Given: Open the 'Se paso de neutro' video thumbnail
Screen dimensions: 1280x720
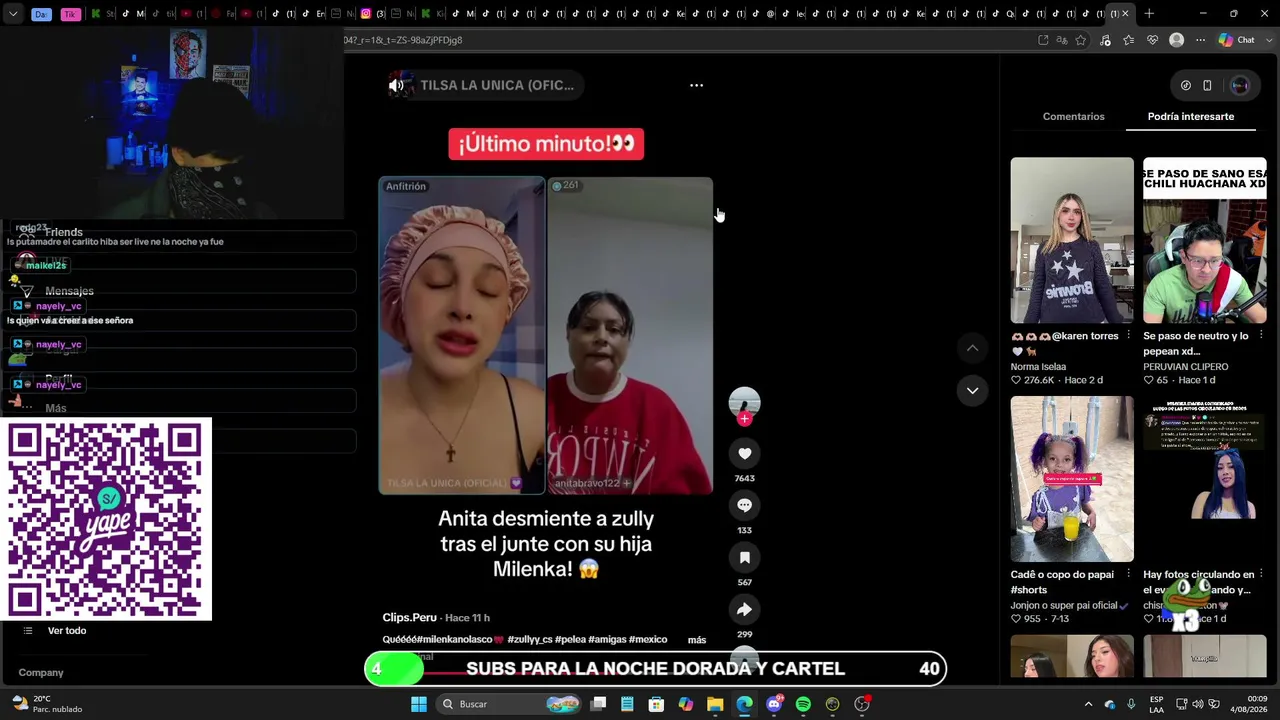Looking at the screenshot, I should [x=1205, y=240].
